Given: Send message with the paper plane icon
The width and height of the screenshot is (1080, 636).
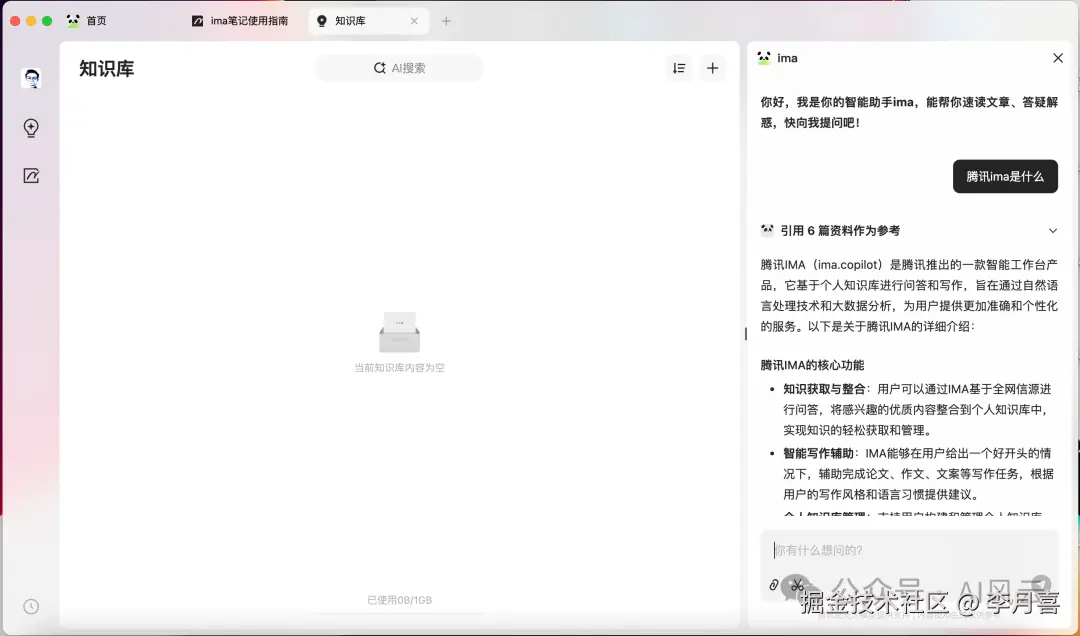Looking at the screenshot, I should coord(1040,582).
